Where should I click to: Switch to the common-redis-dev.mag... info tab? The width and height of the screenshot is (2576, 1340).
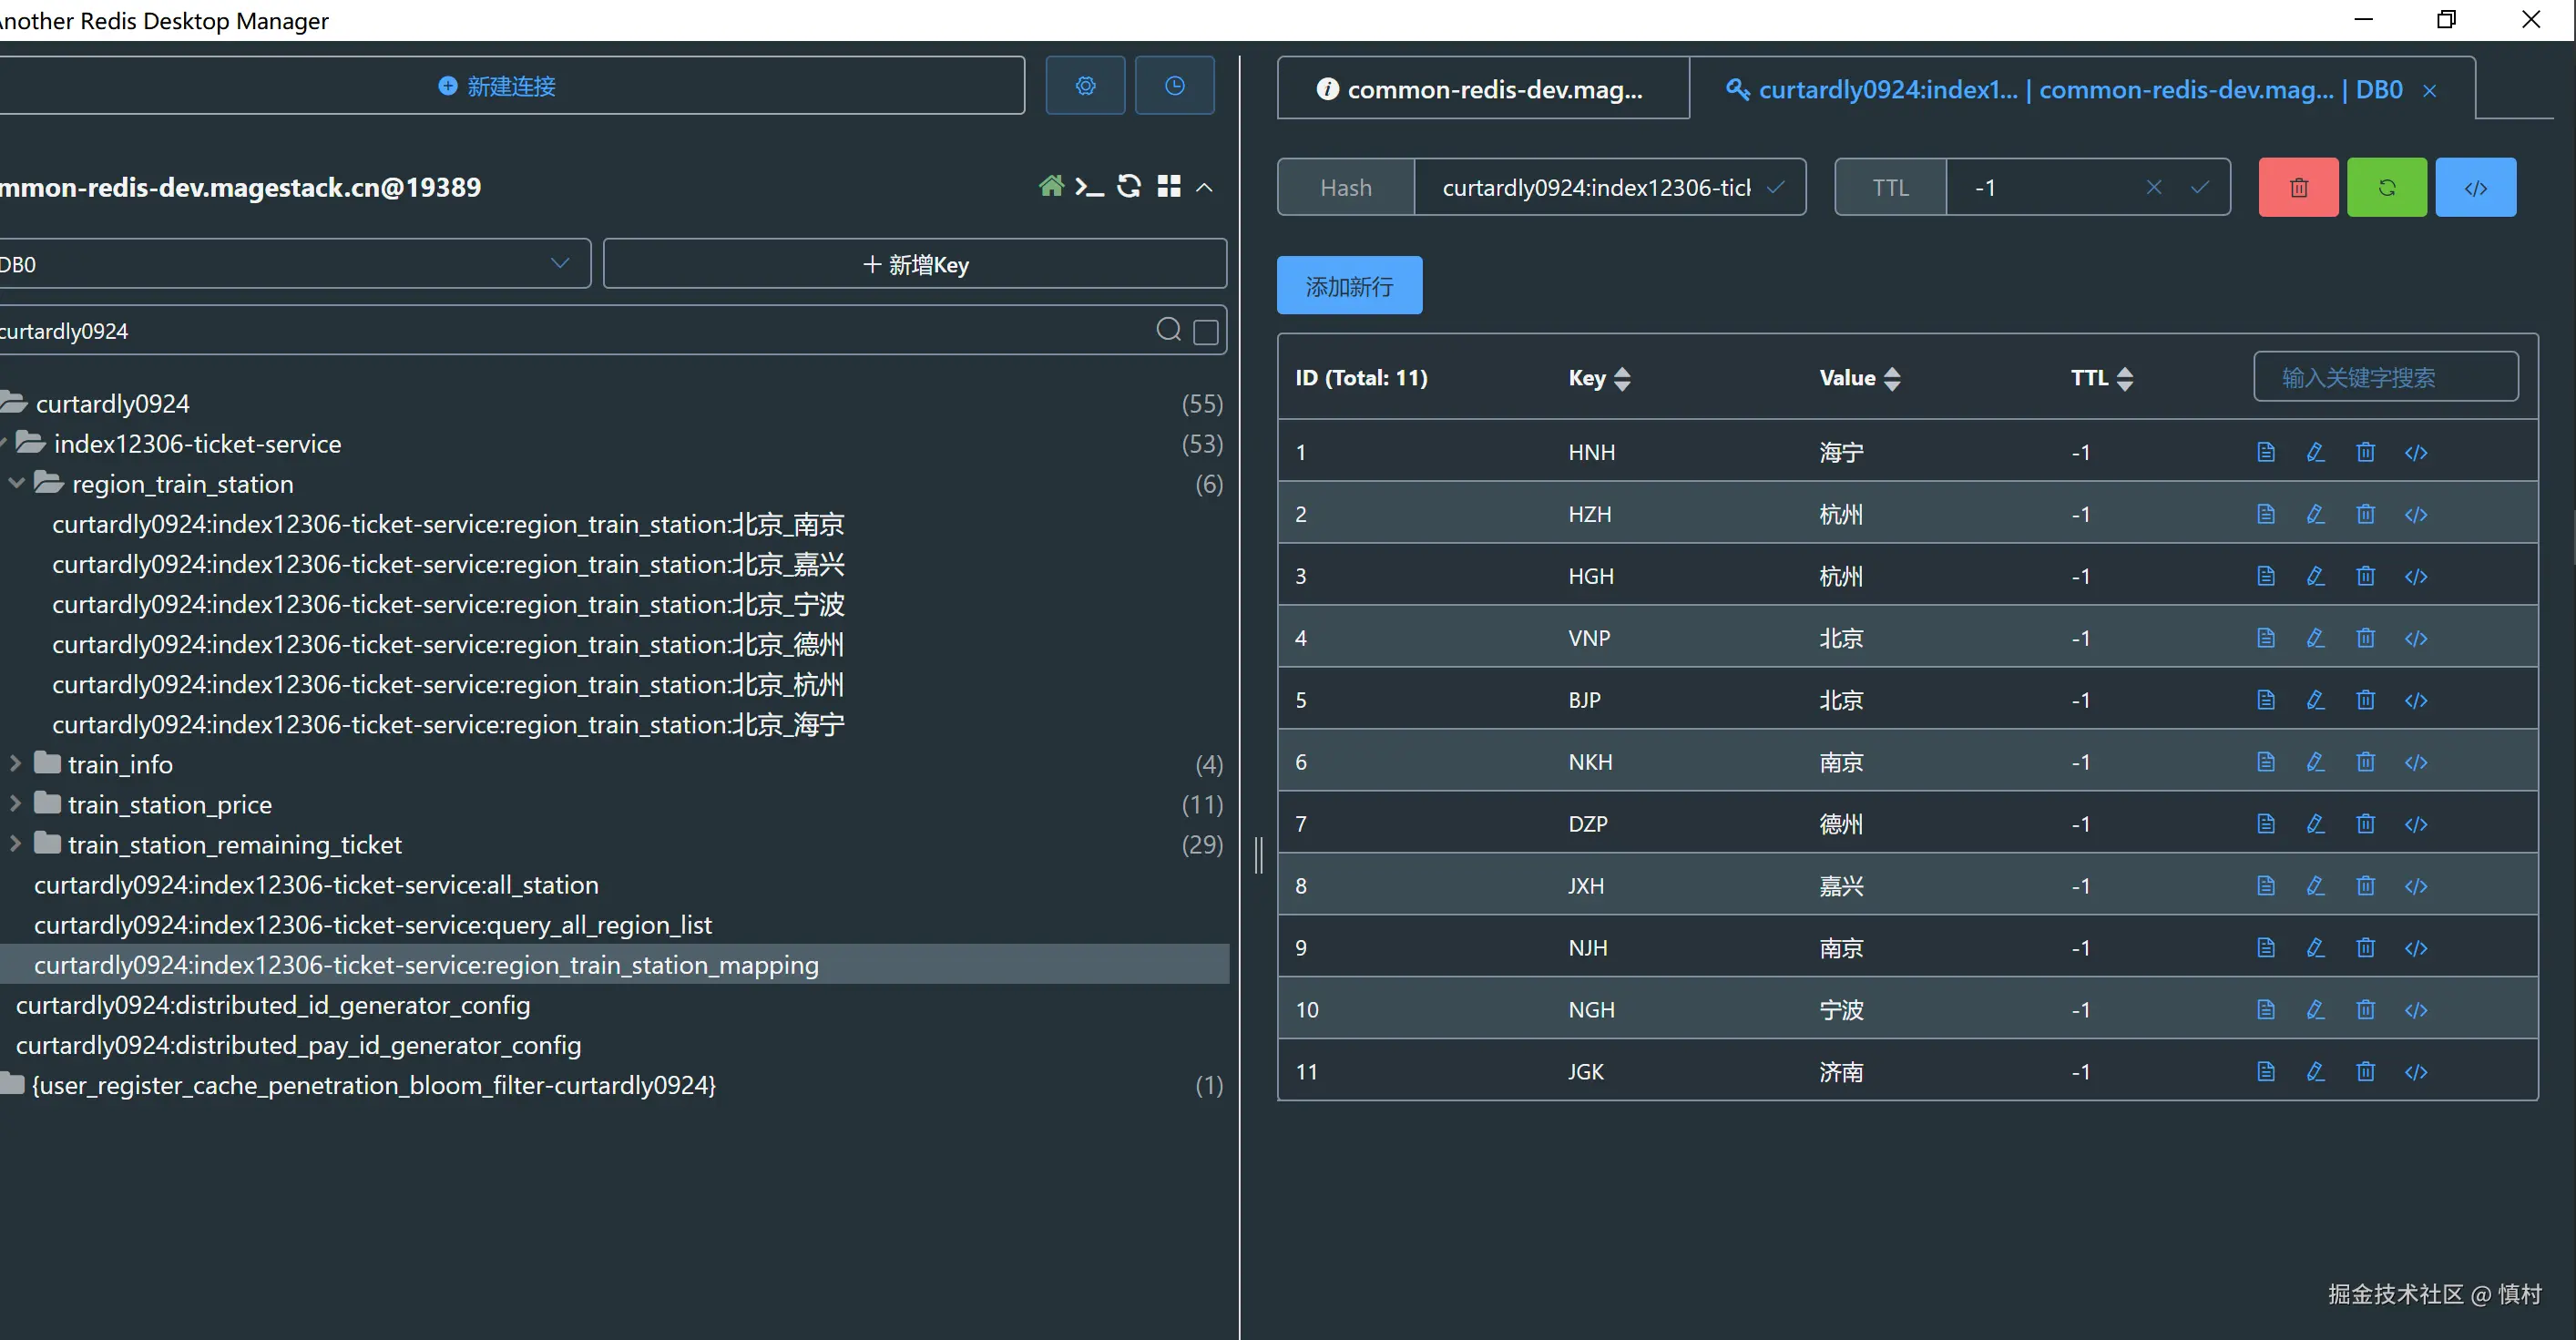tap(1483, 90)
